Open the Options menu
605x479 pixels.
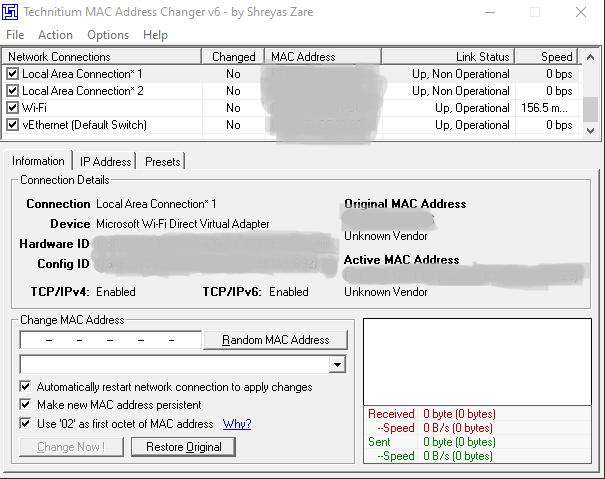tap(108, 35)
